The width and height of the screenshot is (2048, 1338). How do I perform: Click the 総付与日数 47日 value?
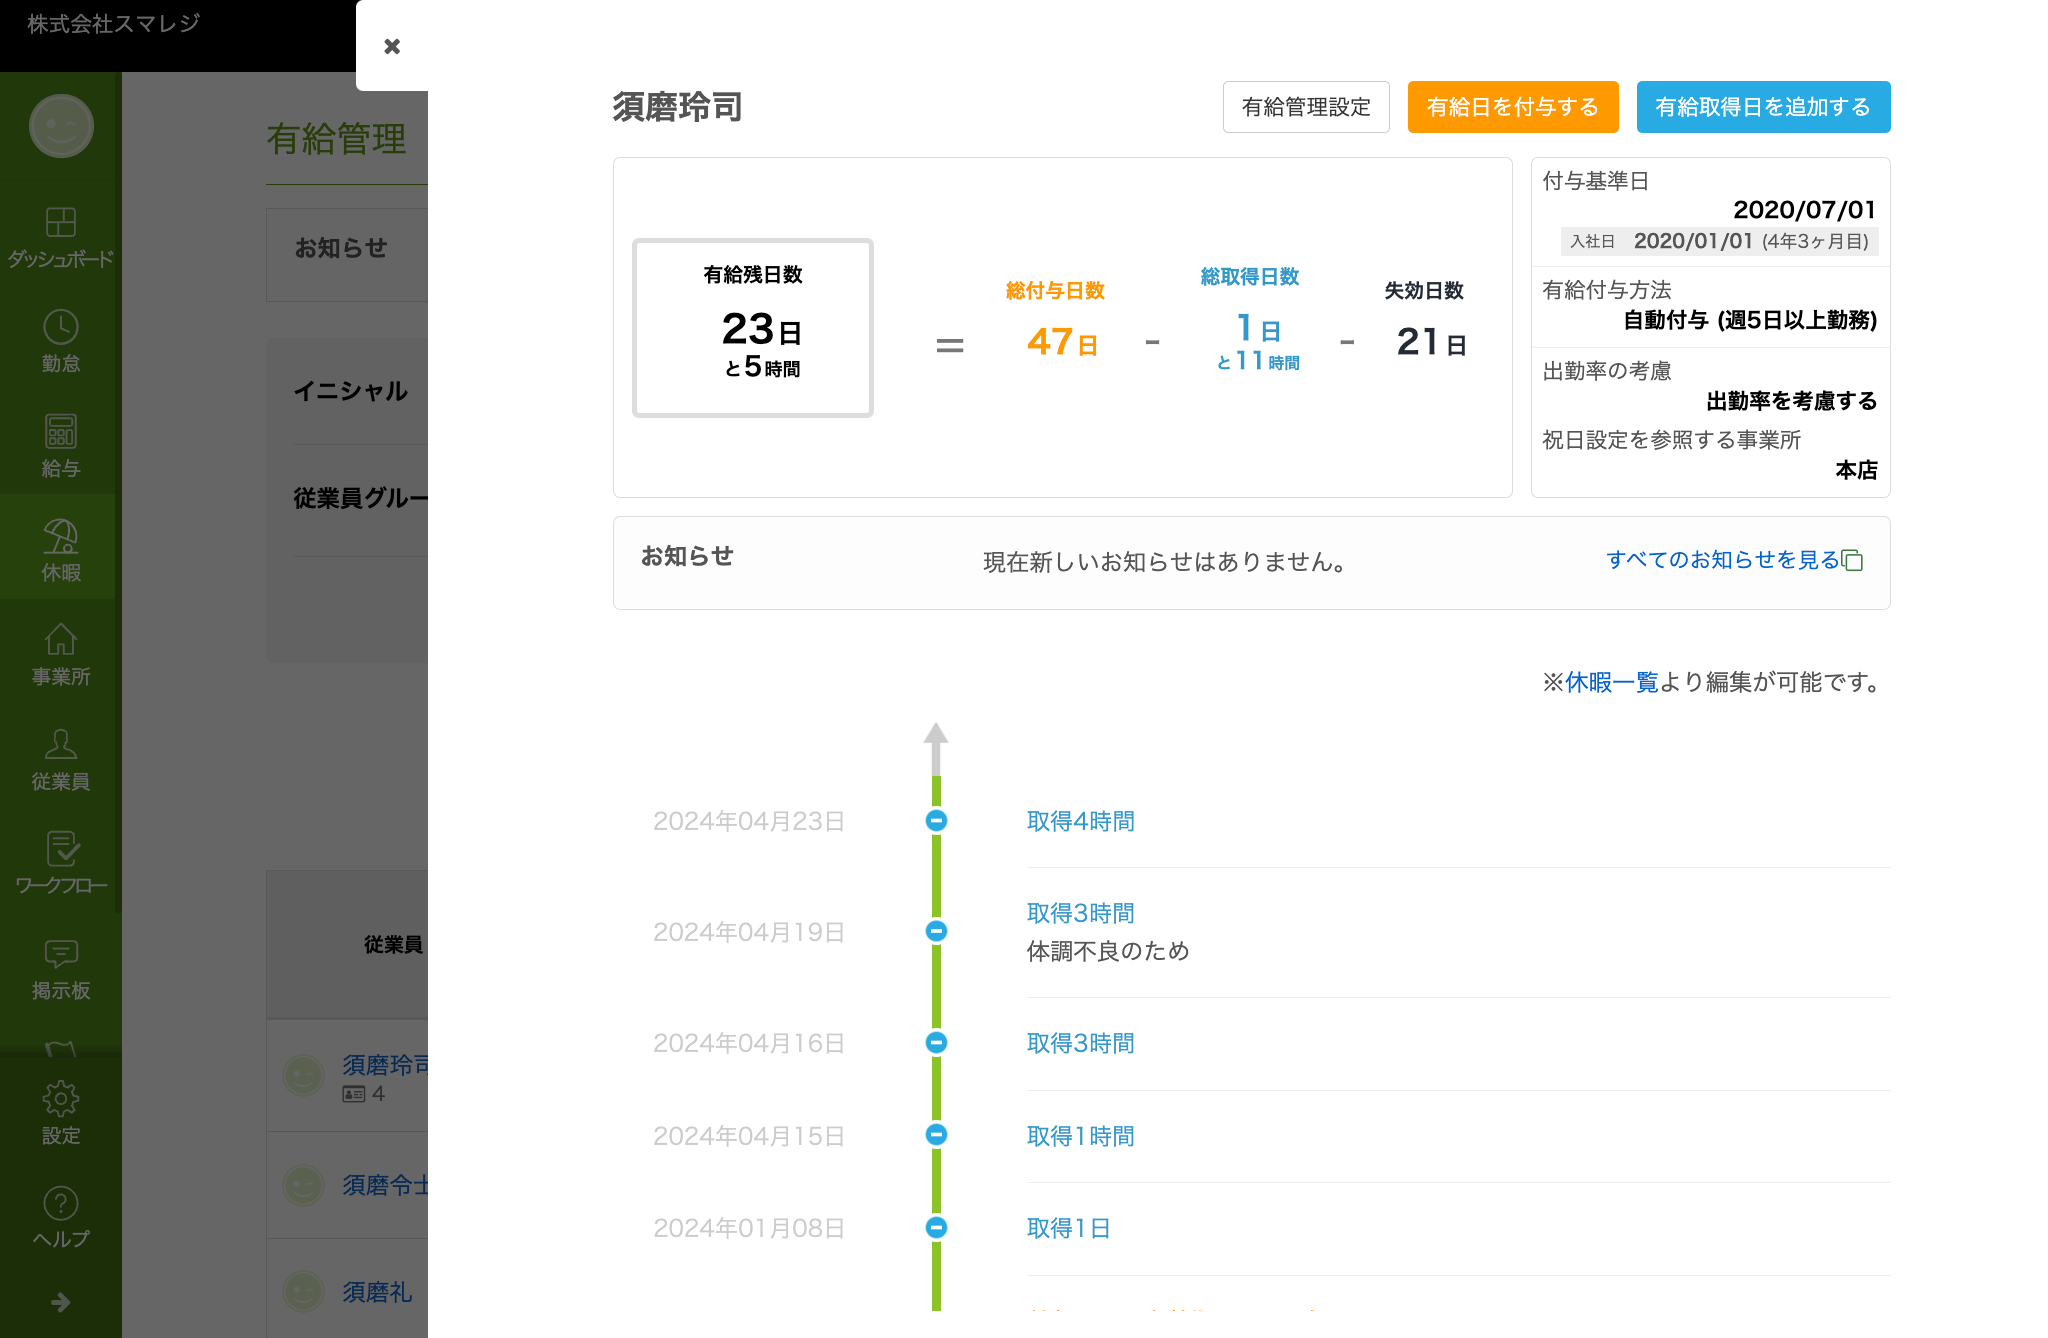pyautogui.click(x=1063, y=342)
